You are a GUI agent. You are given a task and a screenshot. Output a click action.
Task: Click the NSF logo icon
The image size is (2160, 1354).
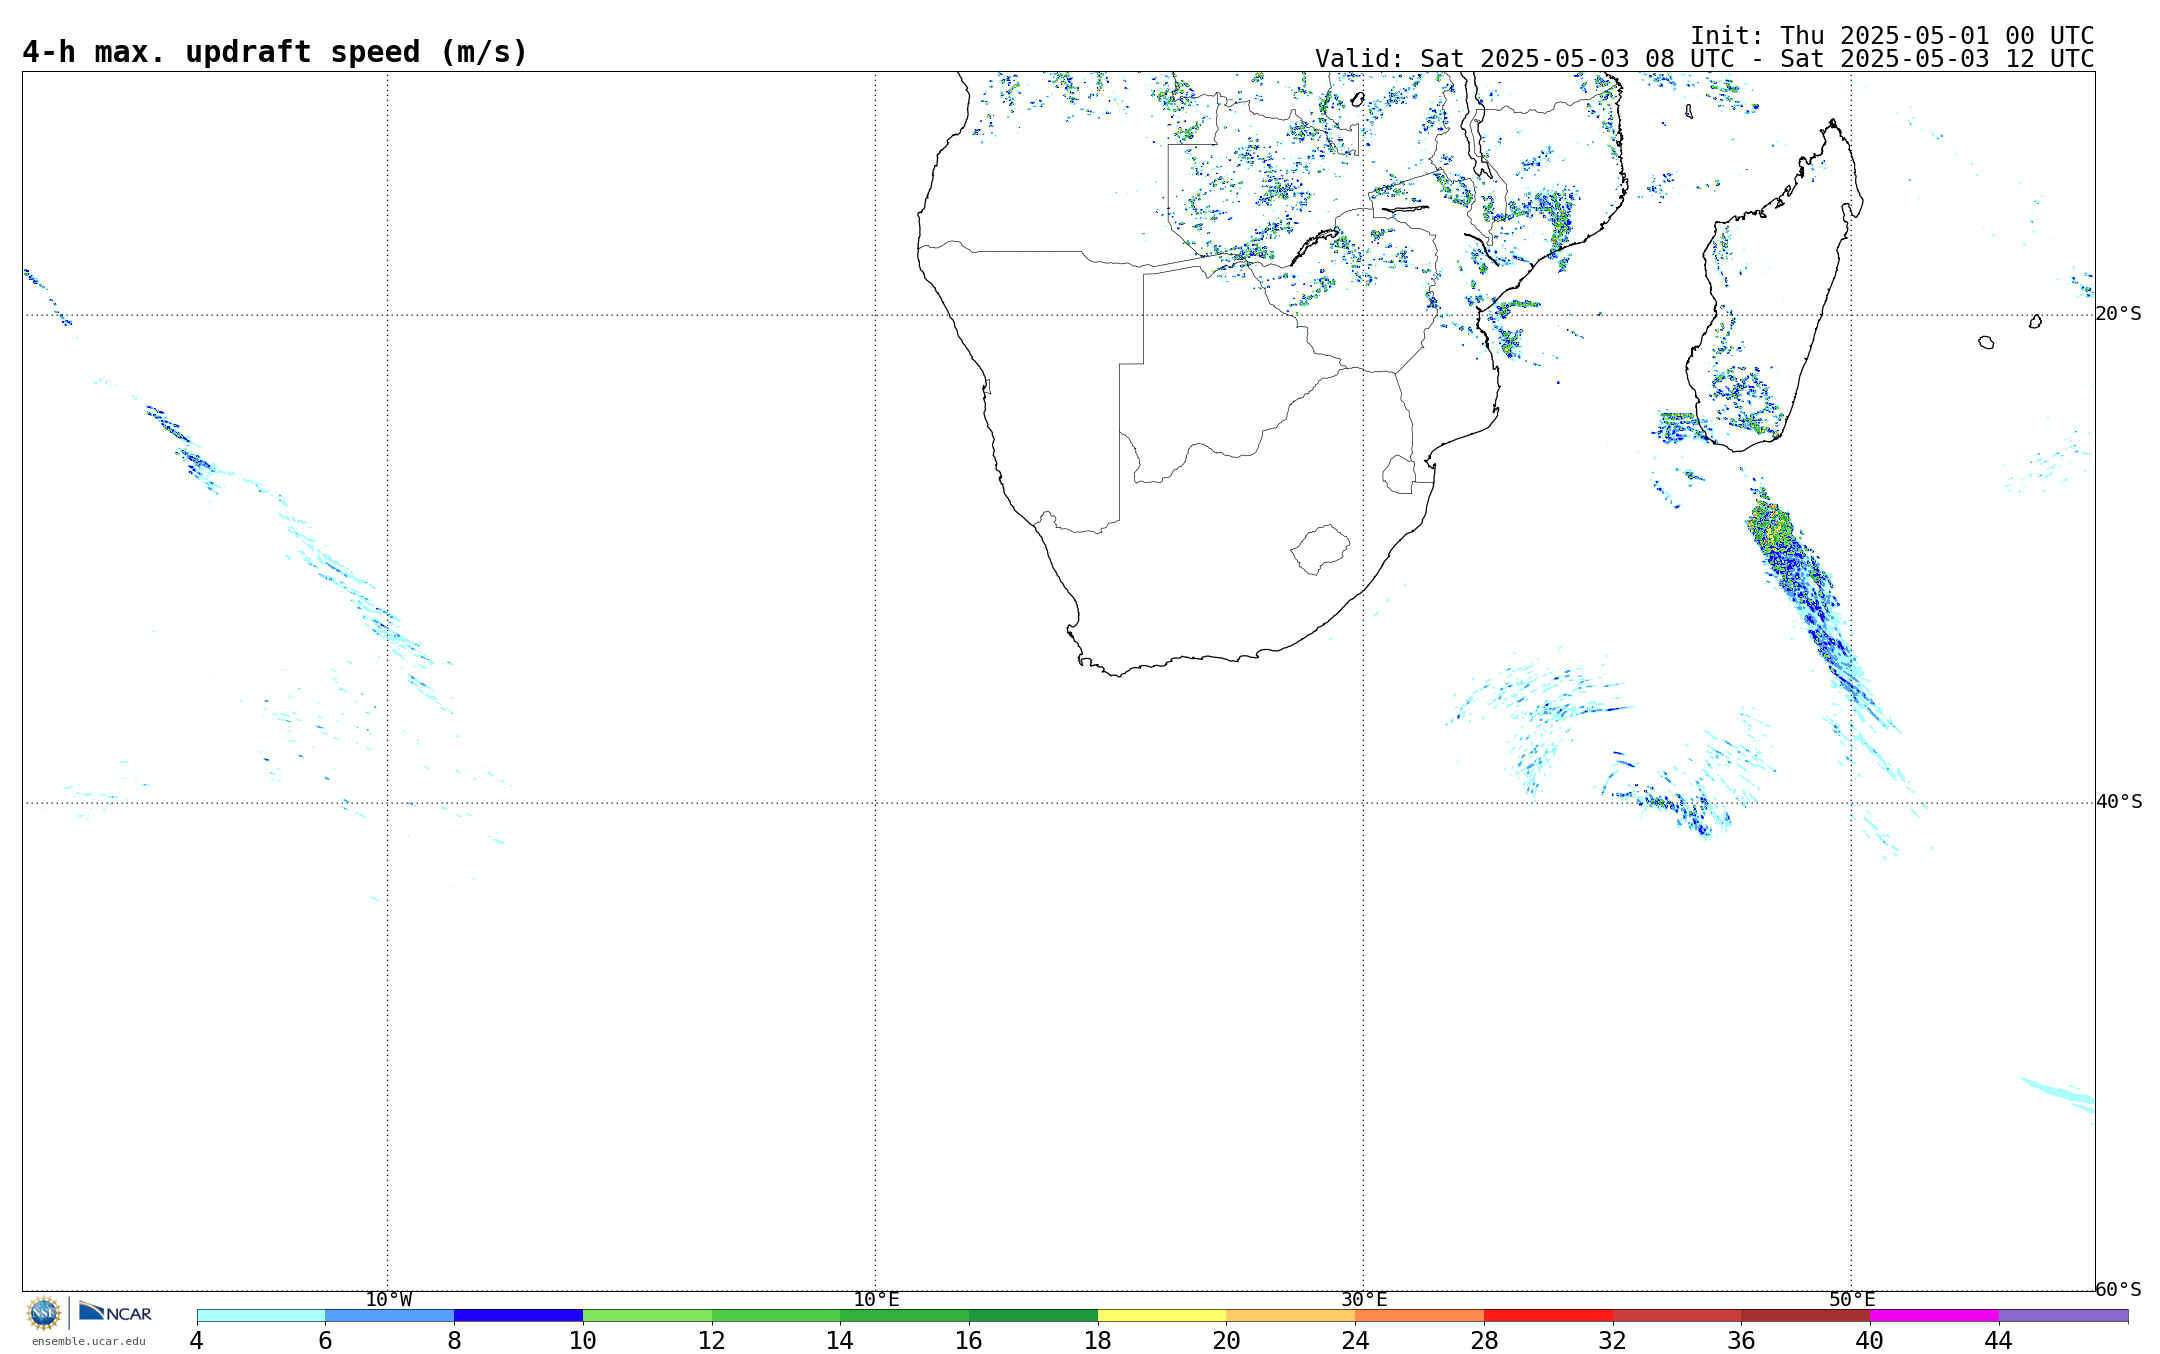44,1313
